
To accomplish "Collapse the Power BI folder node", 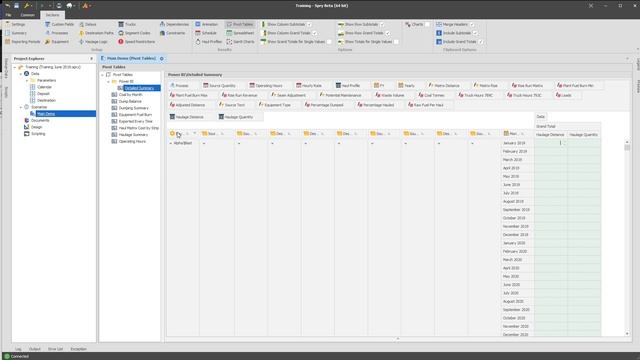I will [108, 82].
